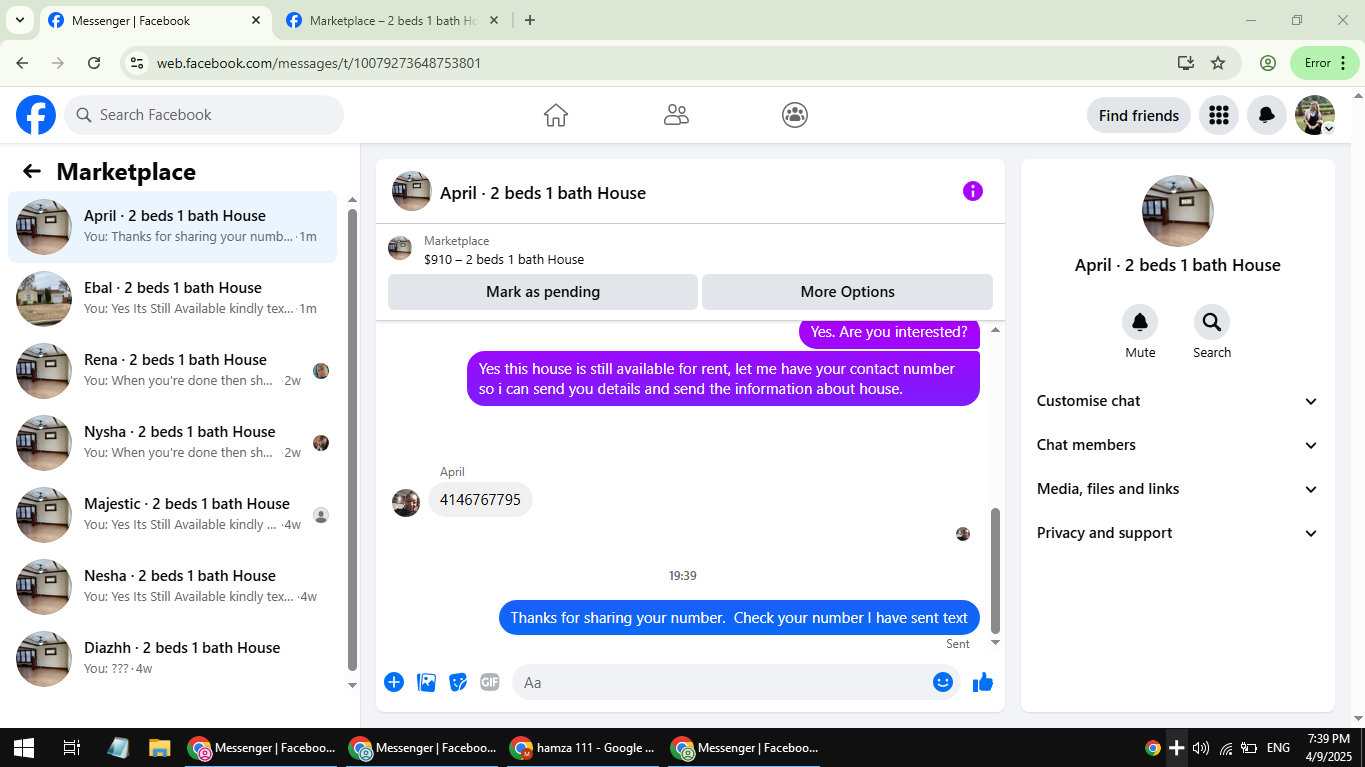Screen dimensions: 1365x767
Task: Expand the Privacy and support section
Action: coord(1178,533)
